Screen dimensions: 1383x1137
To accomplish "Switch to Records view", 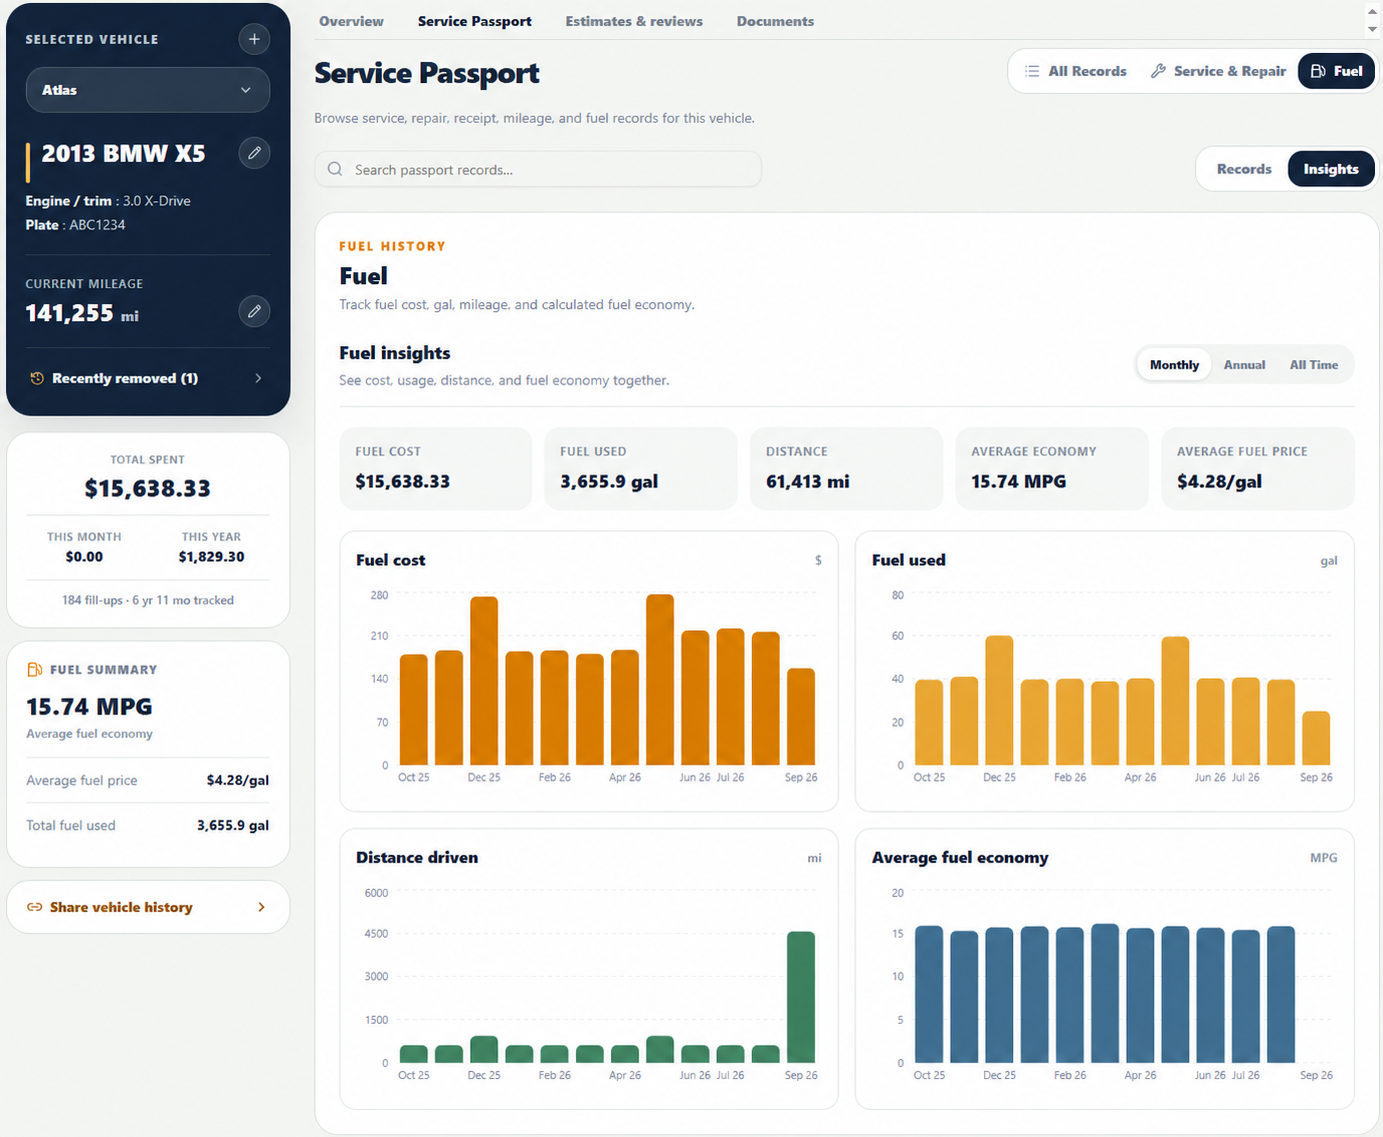I will (x=1244, y=169).
